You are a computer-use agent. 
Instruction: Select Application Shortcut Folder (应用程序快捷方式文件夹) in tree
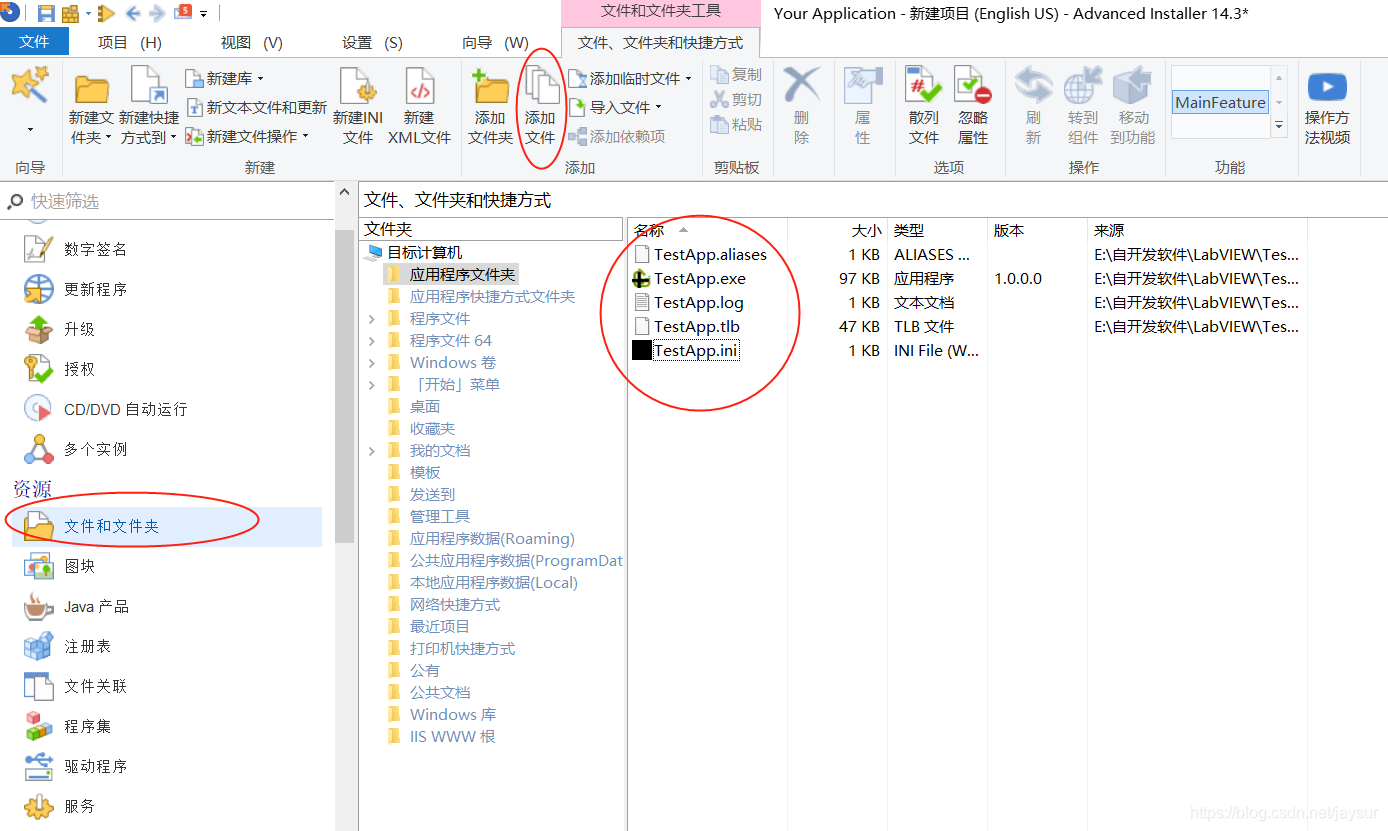pyautogui.click(x=492, y=297)
